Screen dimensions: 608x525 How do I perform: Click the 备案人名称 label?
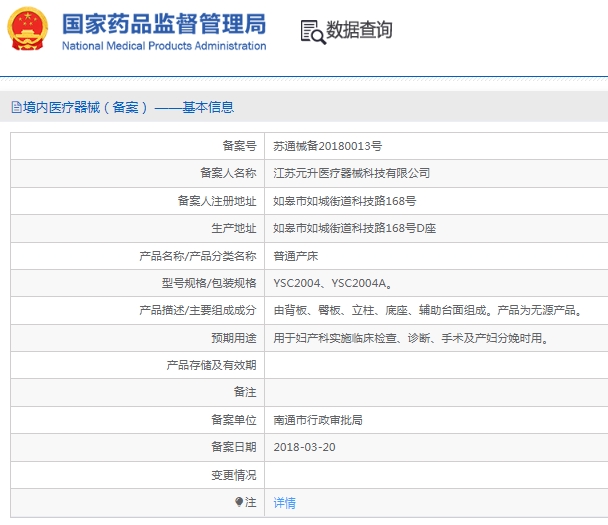228,173
